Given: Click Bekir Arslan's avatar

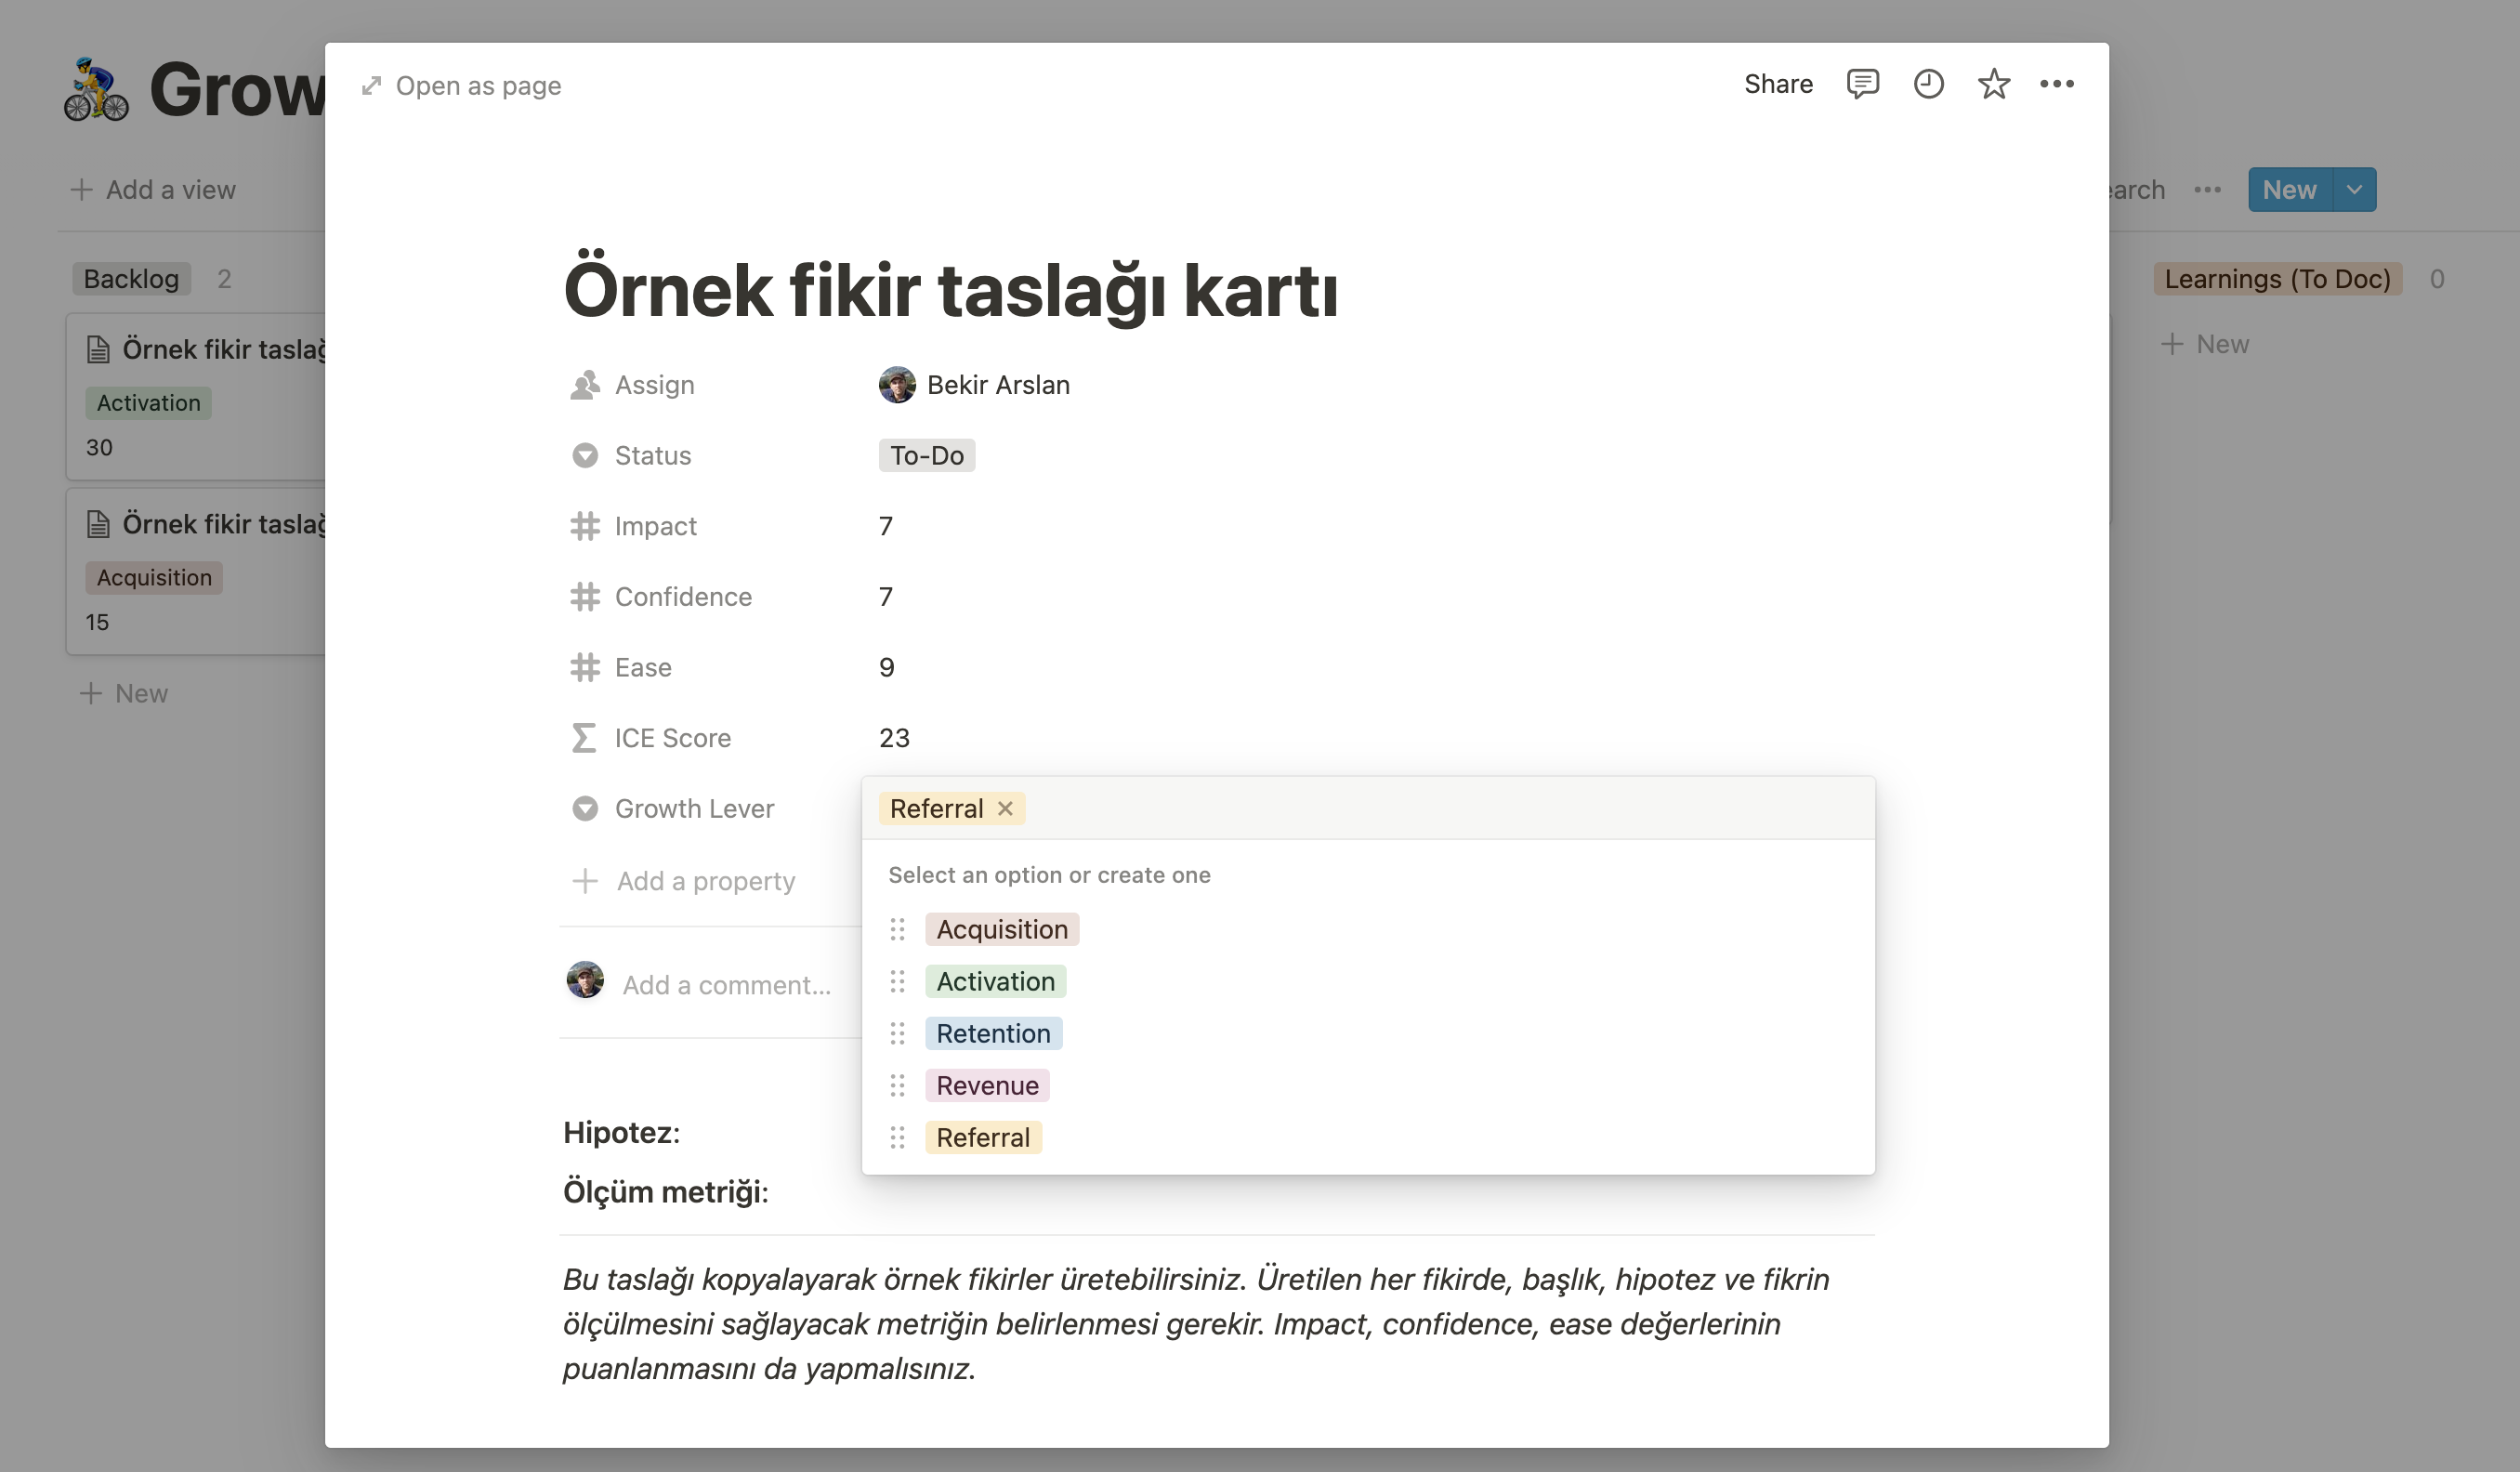Looking at the screenshot, I should (897, 384).
